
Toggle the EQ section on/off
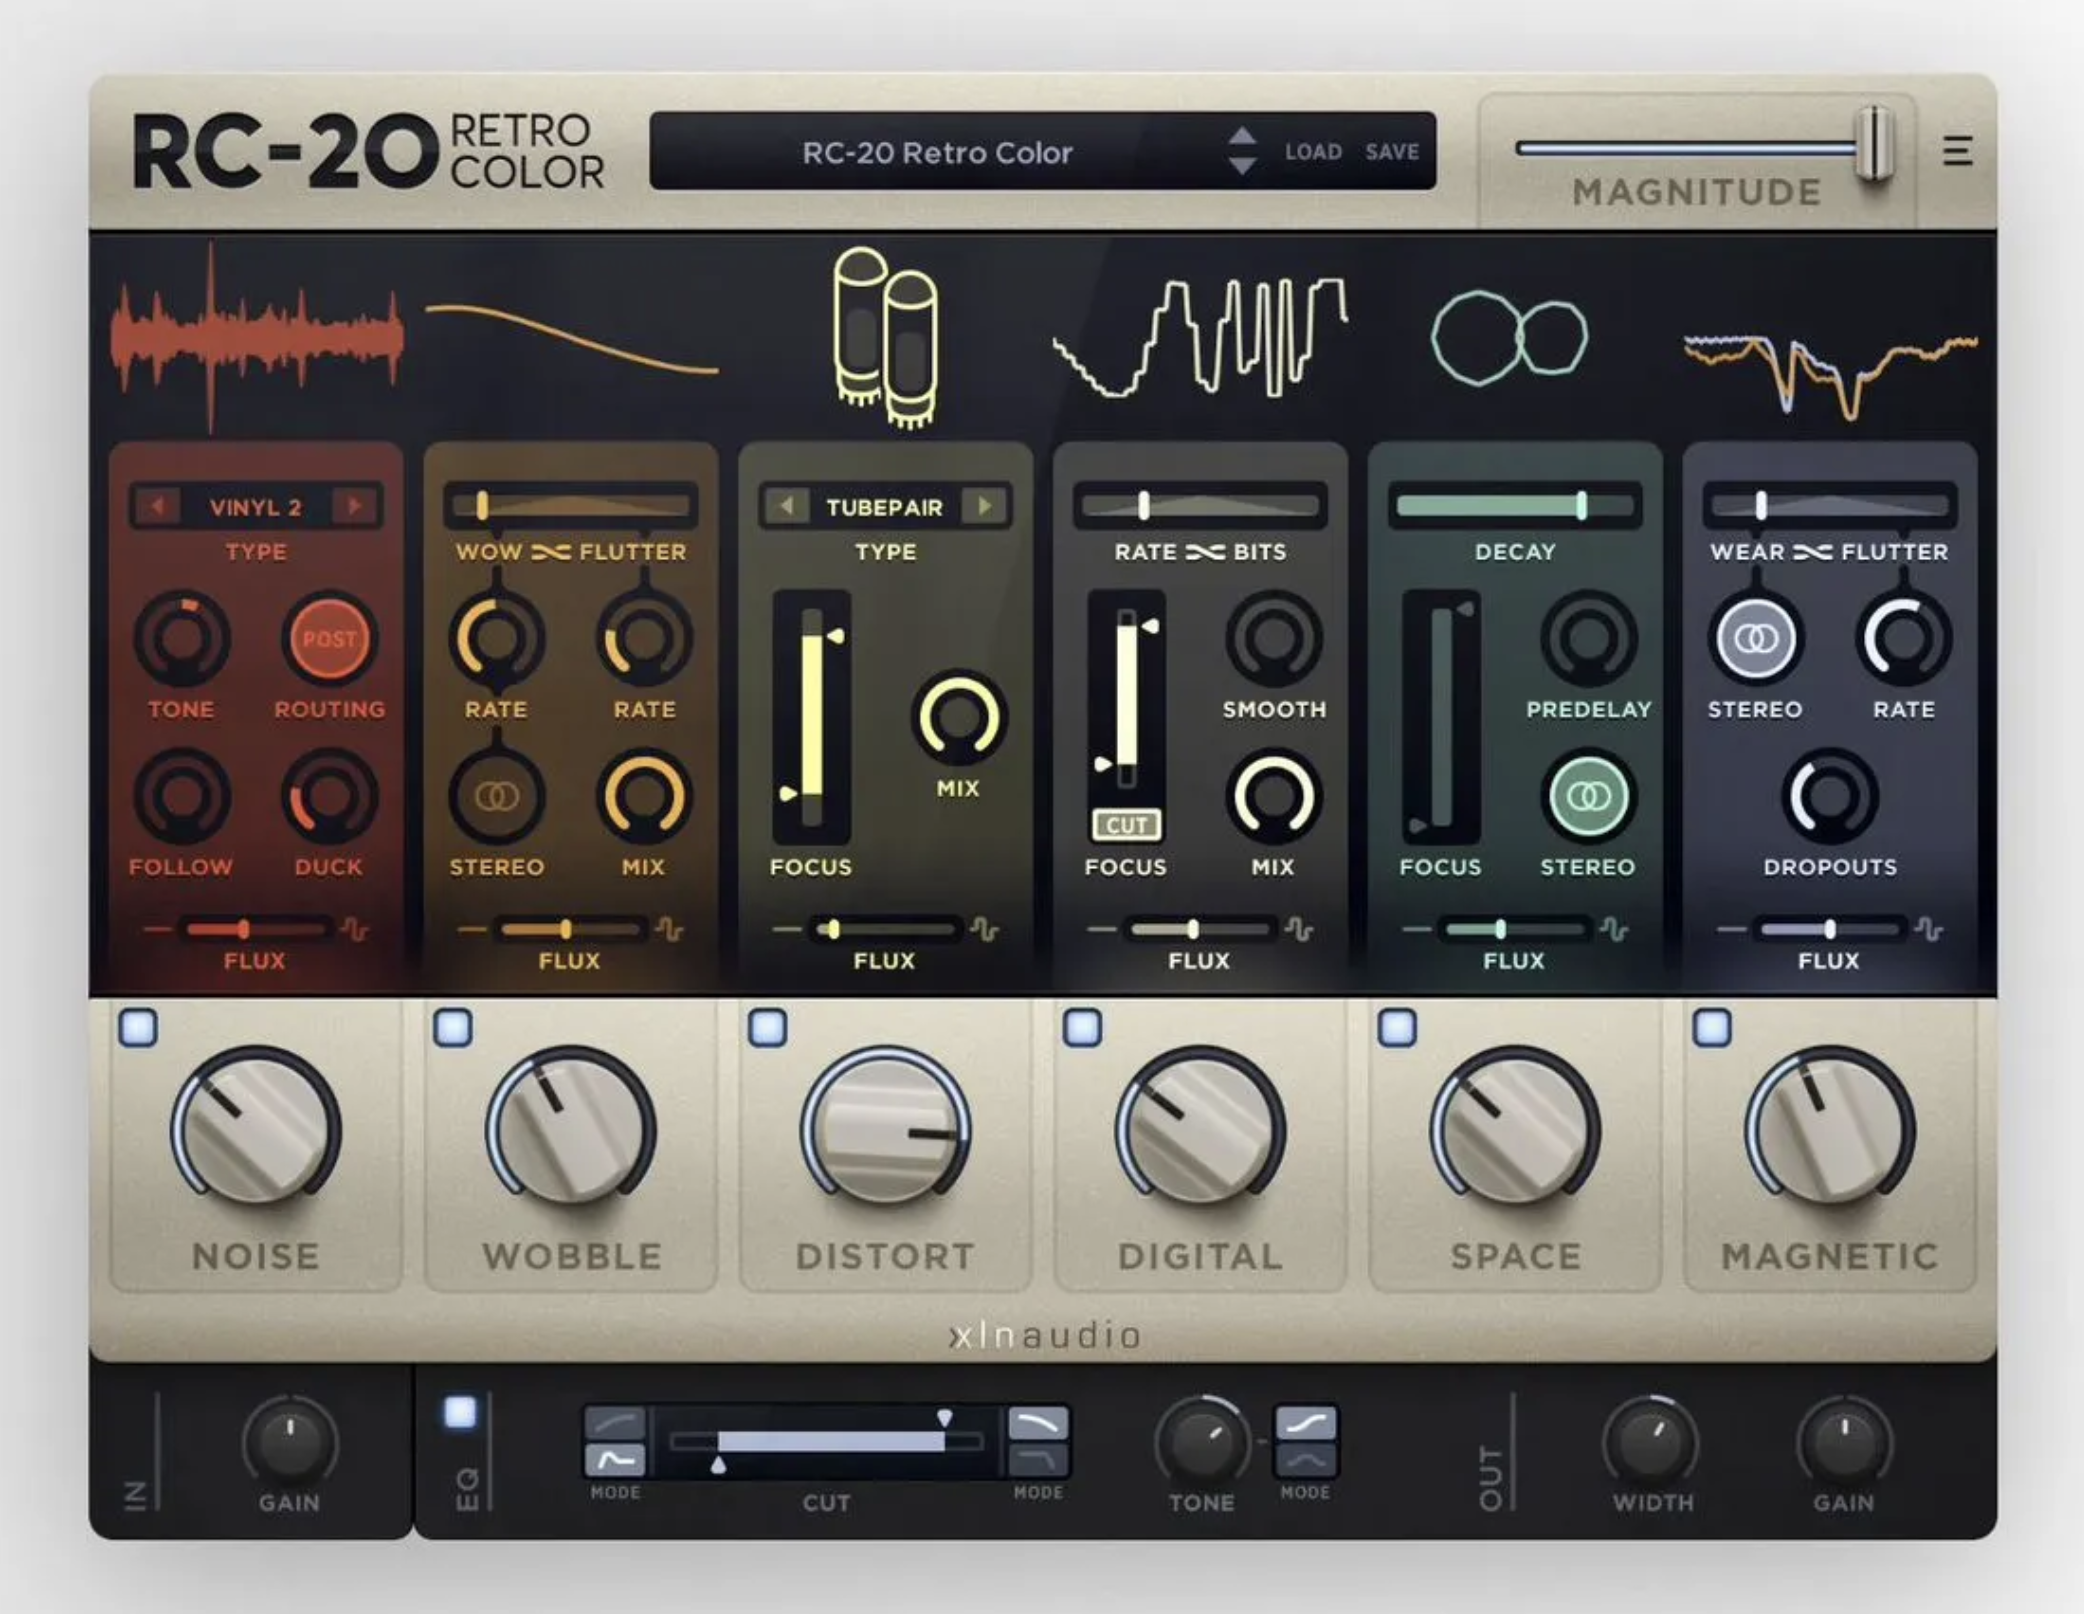(460, 1412)
